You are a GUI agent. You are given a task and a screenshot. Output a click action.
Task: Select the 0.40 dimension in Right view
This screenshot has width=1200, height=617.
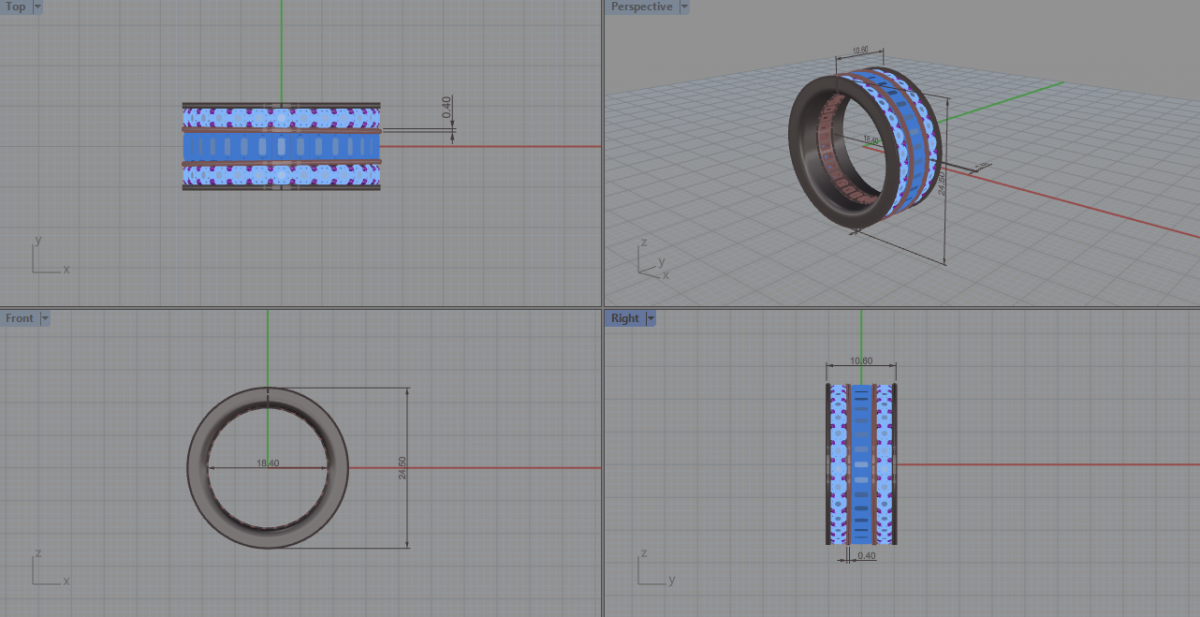pos(866,556)
